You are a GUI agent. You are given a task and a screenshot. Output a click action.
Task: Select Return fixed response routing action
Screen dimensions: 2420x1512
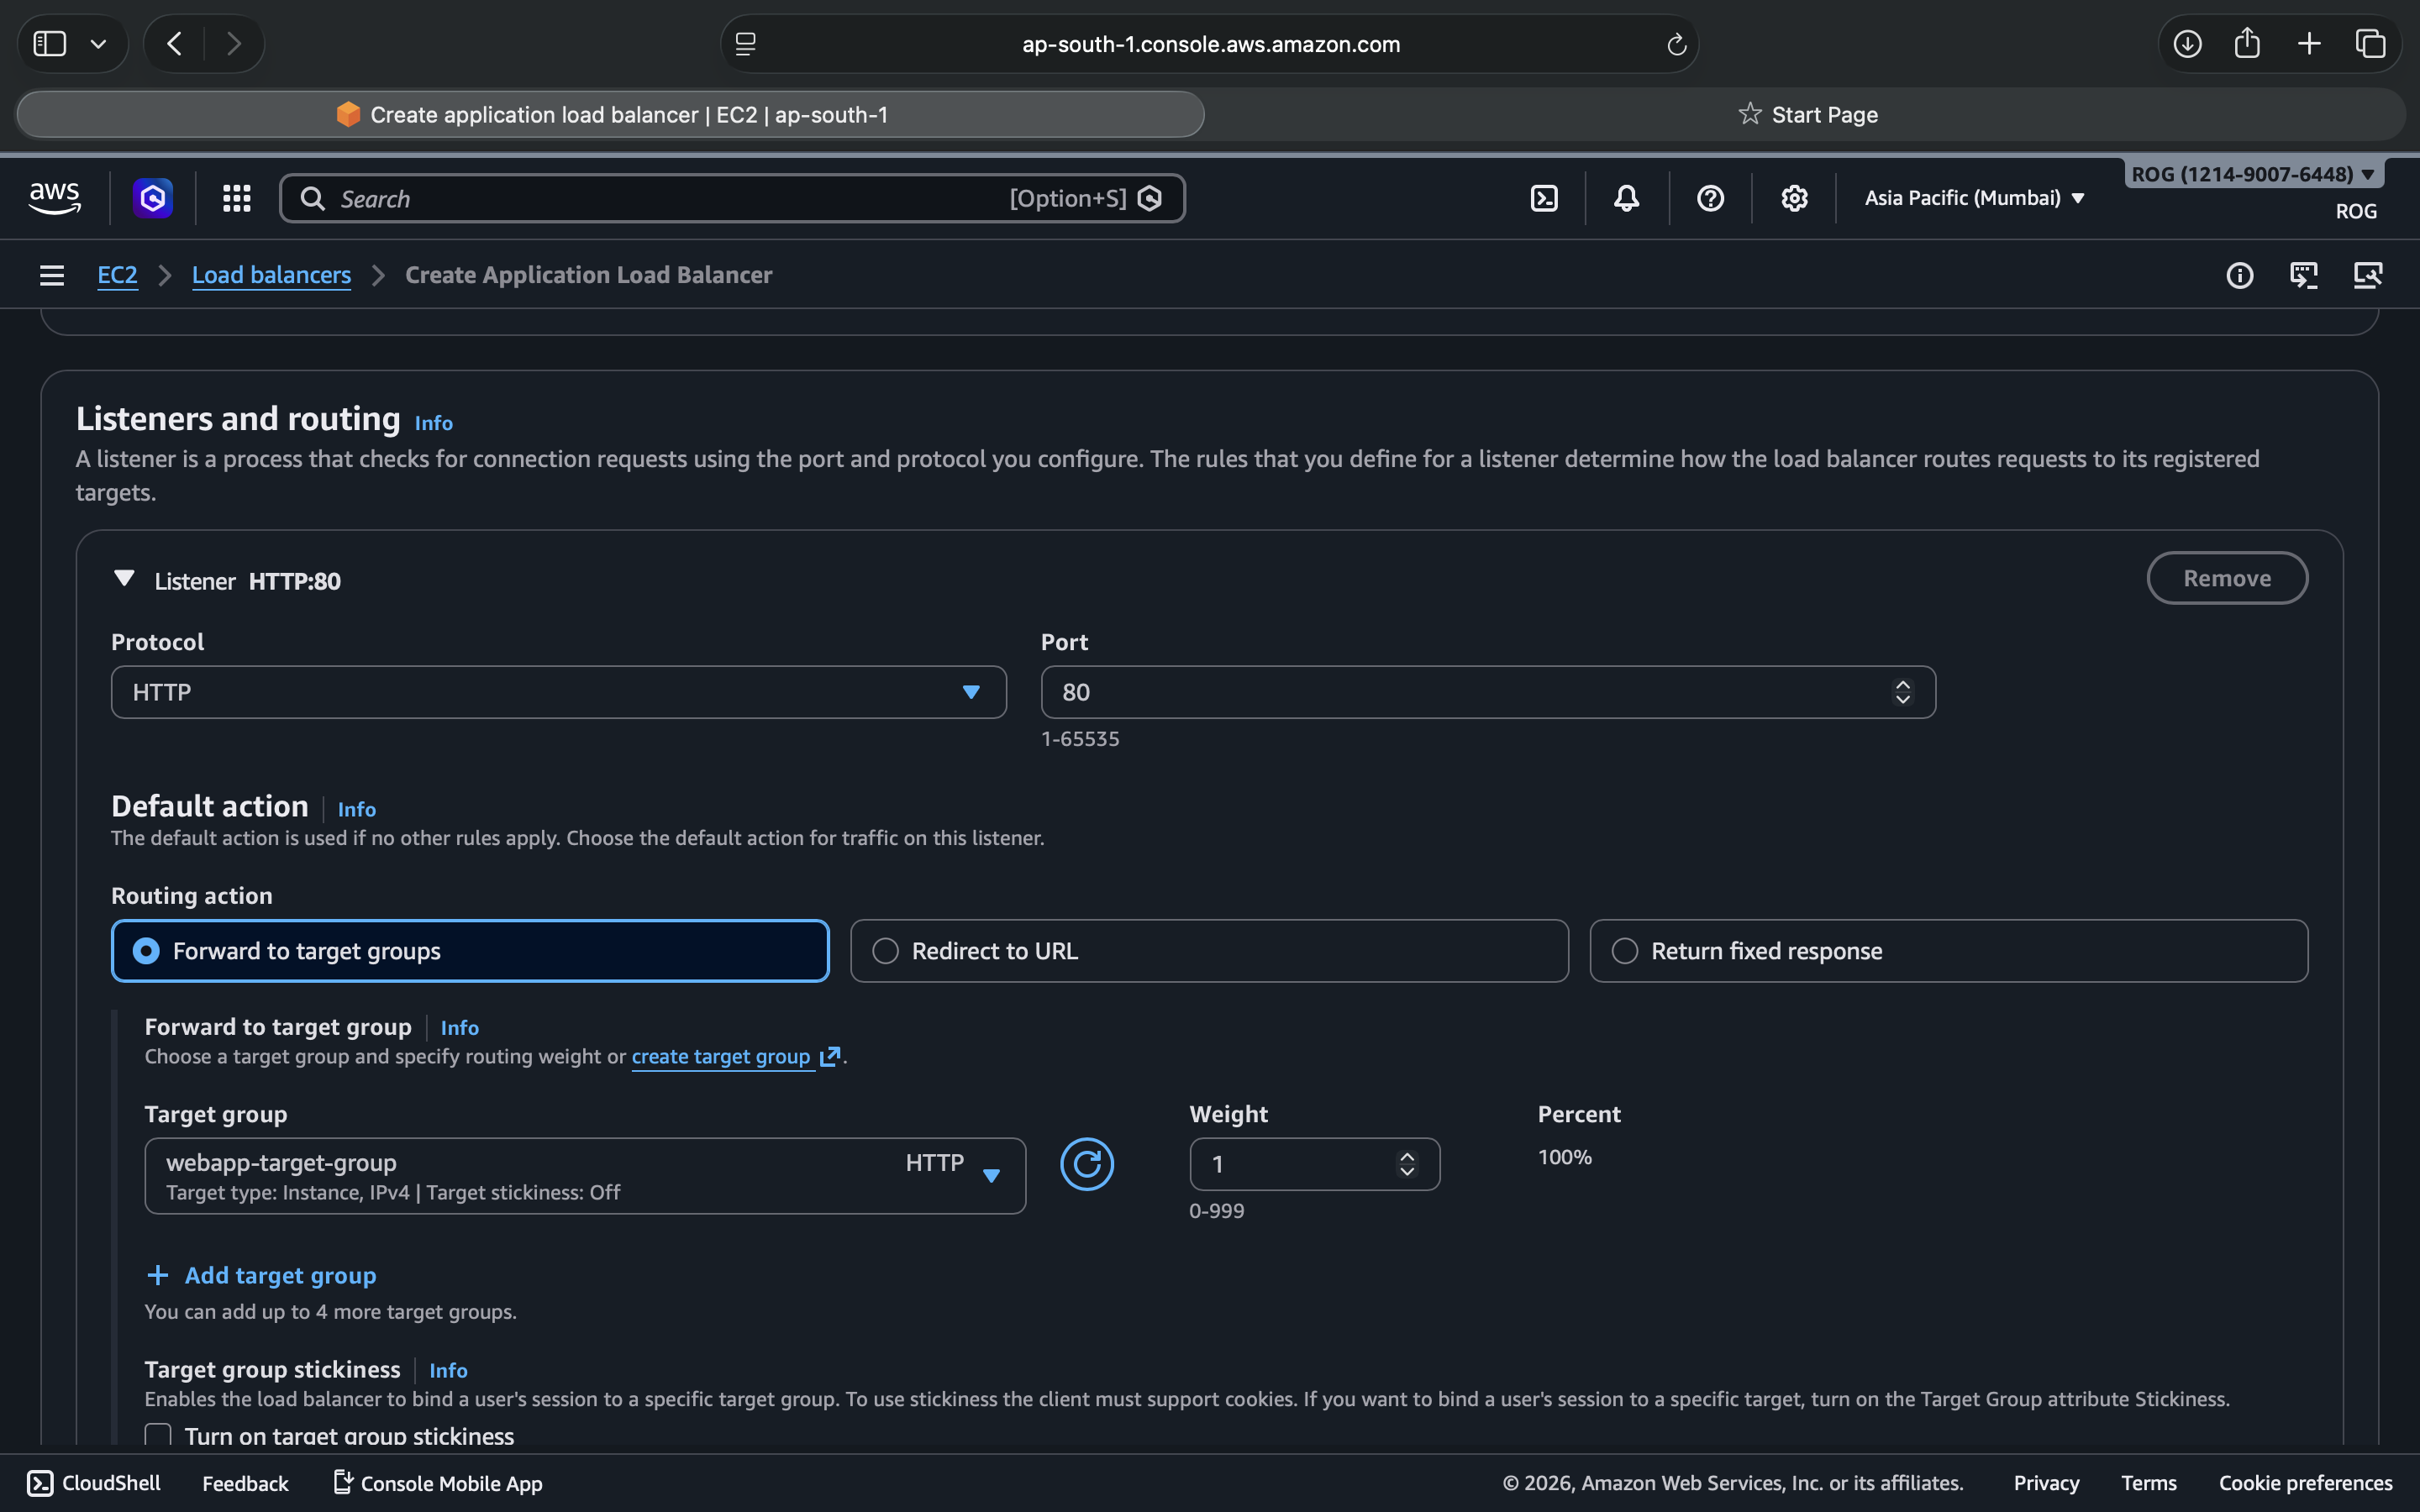click(x=1625, y=951)
